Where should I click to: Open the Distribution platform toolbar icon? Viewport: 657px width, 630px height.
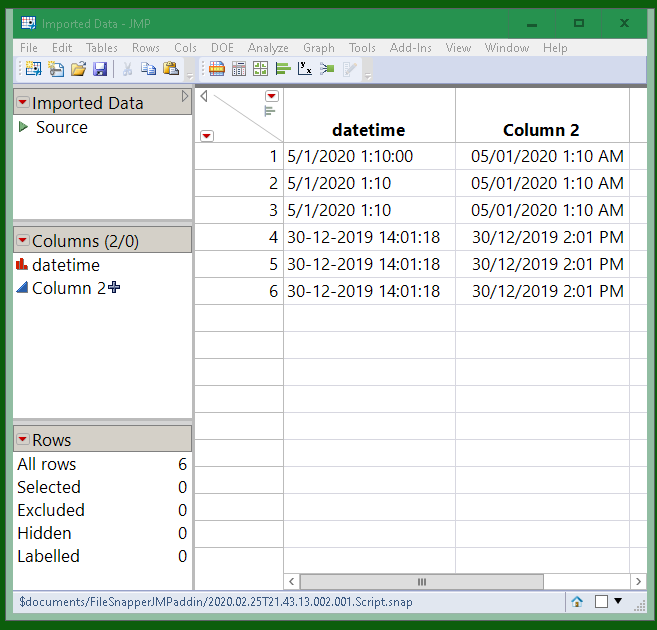point(283,69)
